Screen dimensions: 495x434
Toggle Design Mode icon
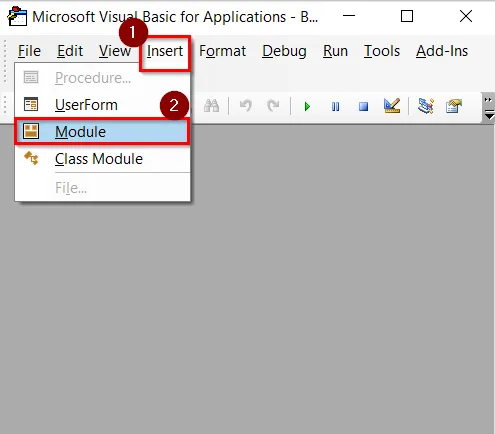(392, 106)
